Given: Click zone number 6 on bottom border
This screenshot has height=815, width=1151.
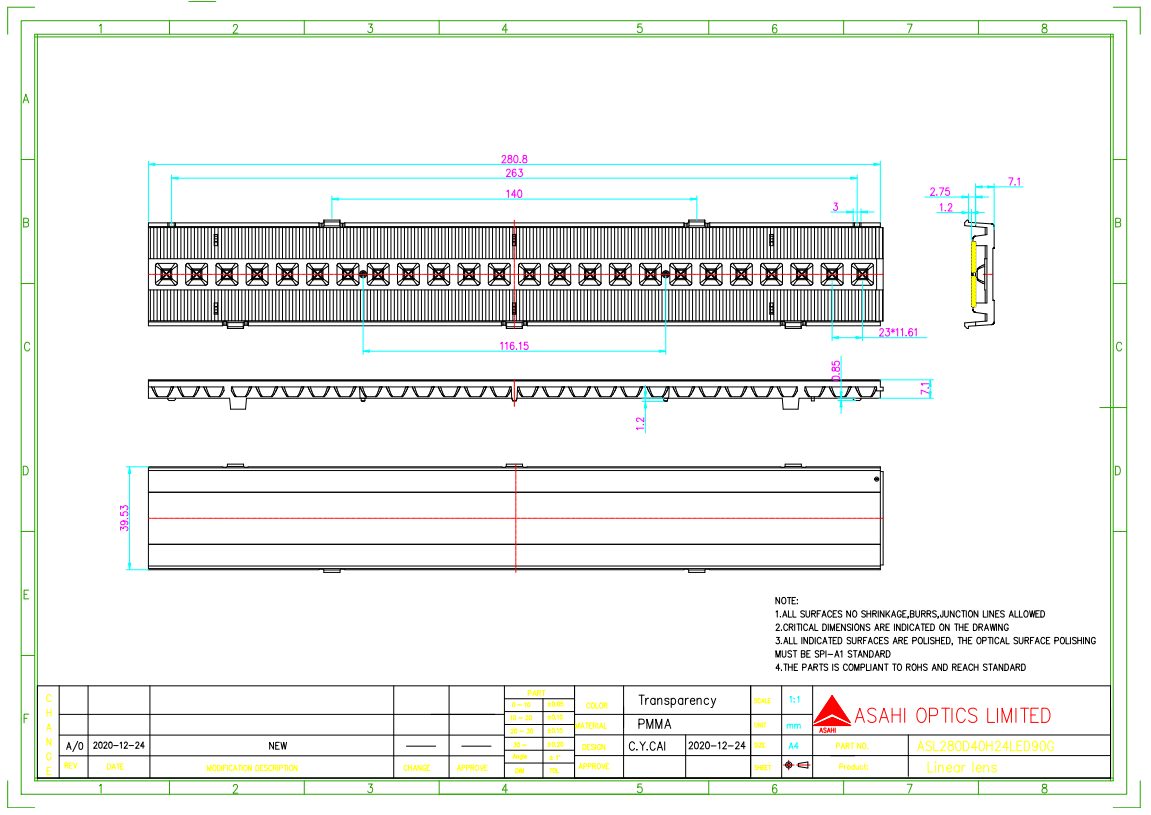Looking at the screenshot, I should click(774, 789).
